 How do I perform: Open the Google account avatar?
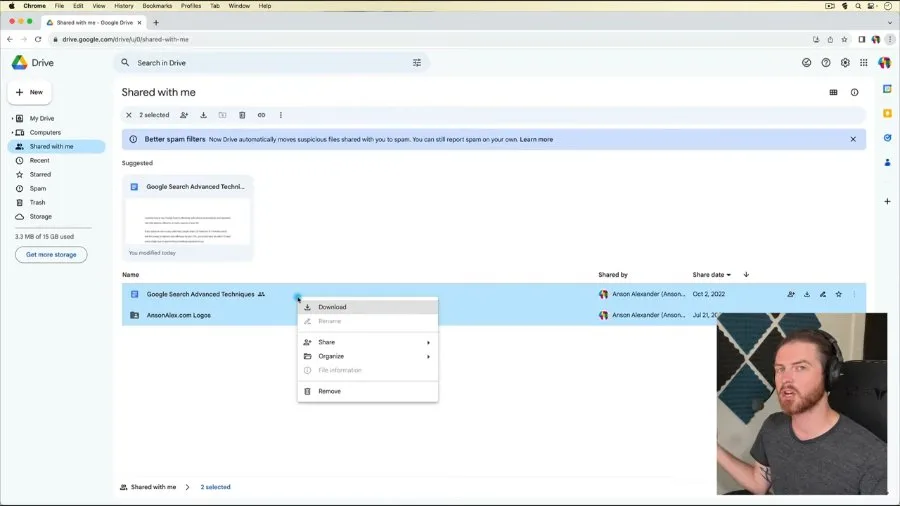884,63
